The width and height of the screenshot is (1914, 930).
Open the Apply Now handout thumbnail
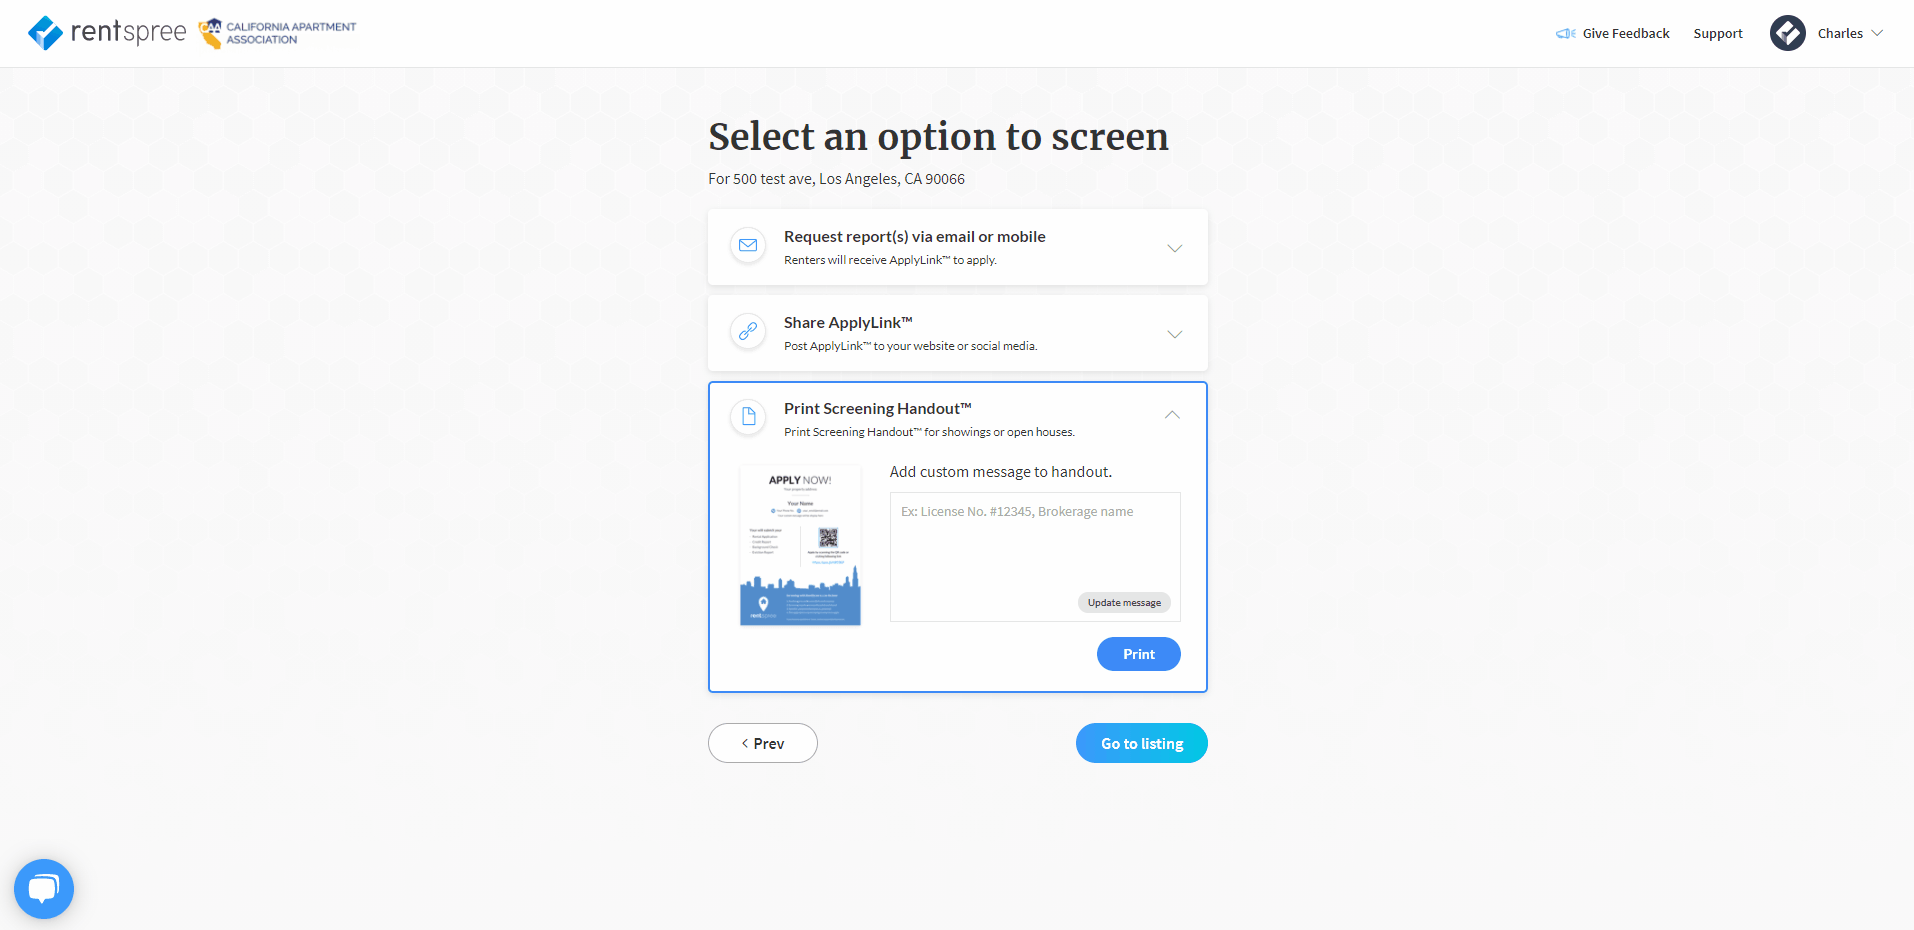pos(800,546)
